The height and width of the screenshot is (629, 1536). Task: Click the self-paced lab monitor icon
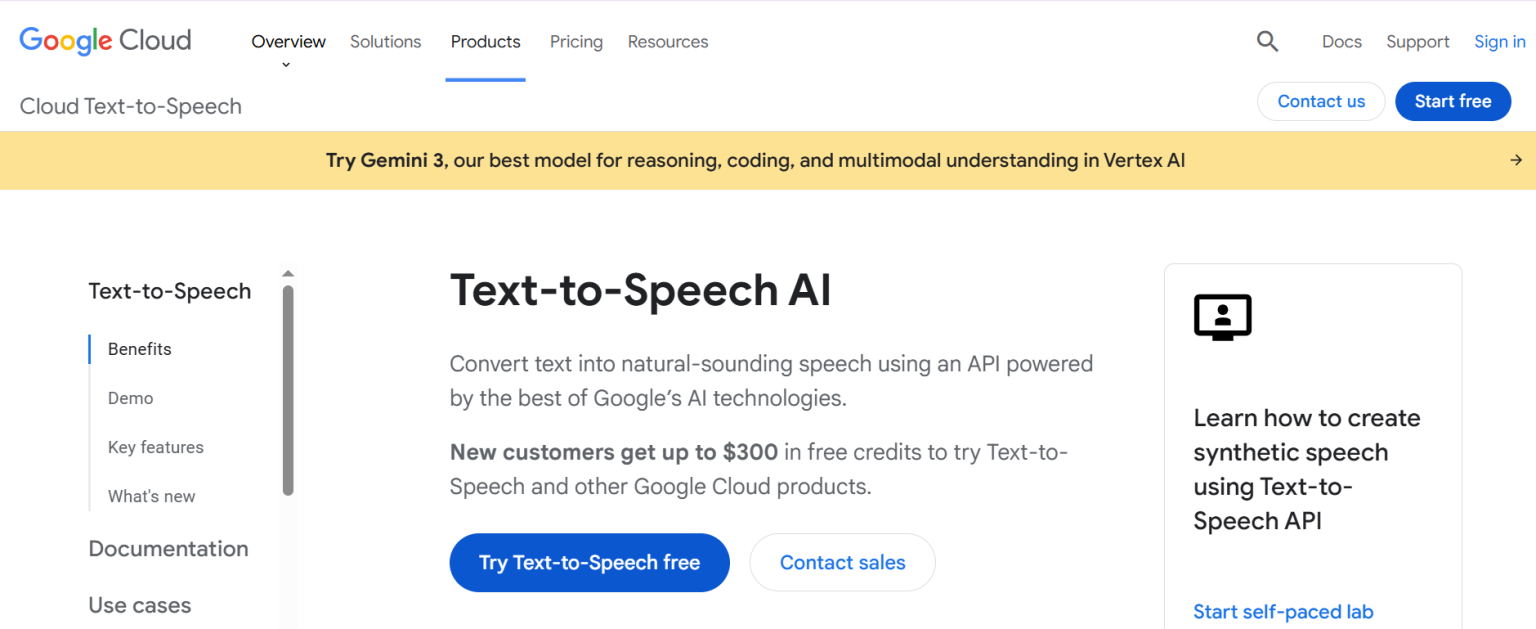tap(1222, 317)
